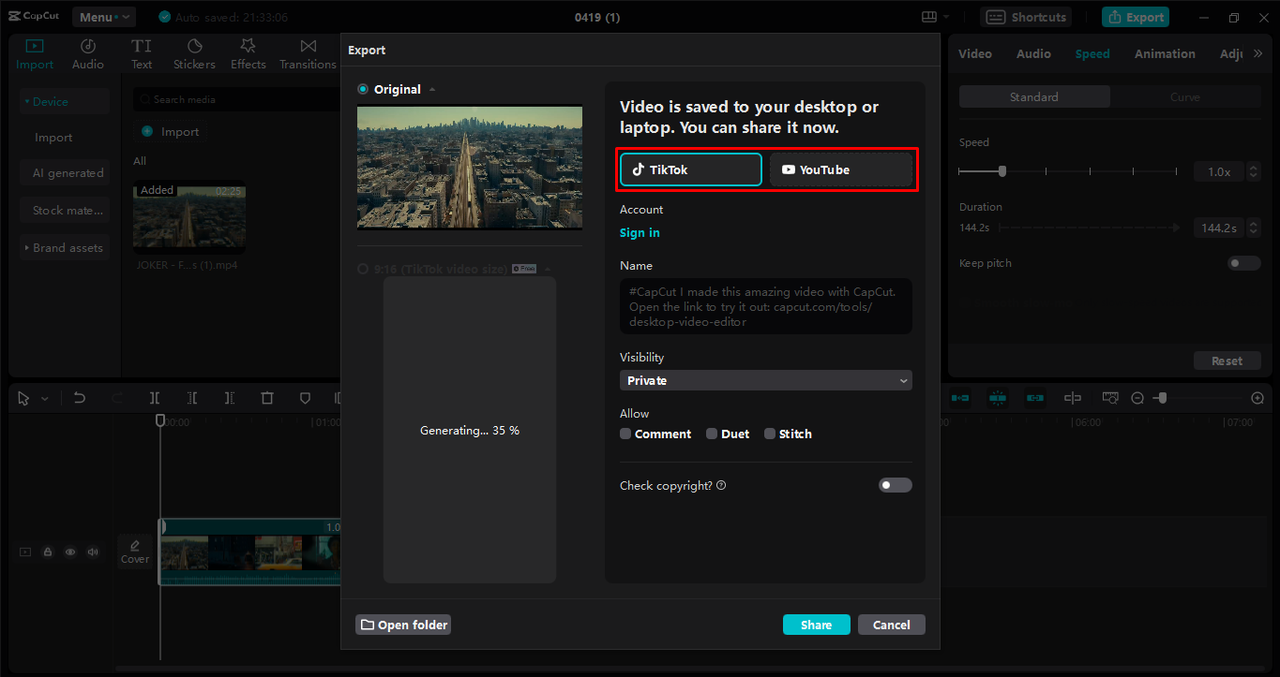Click the Sign in link under Account
1280x677 pixels.
[x=640, y=233]
